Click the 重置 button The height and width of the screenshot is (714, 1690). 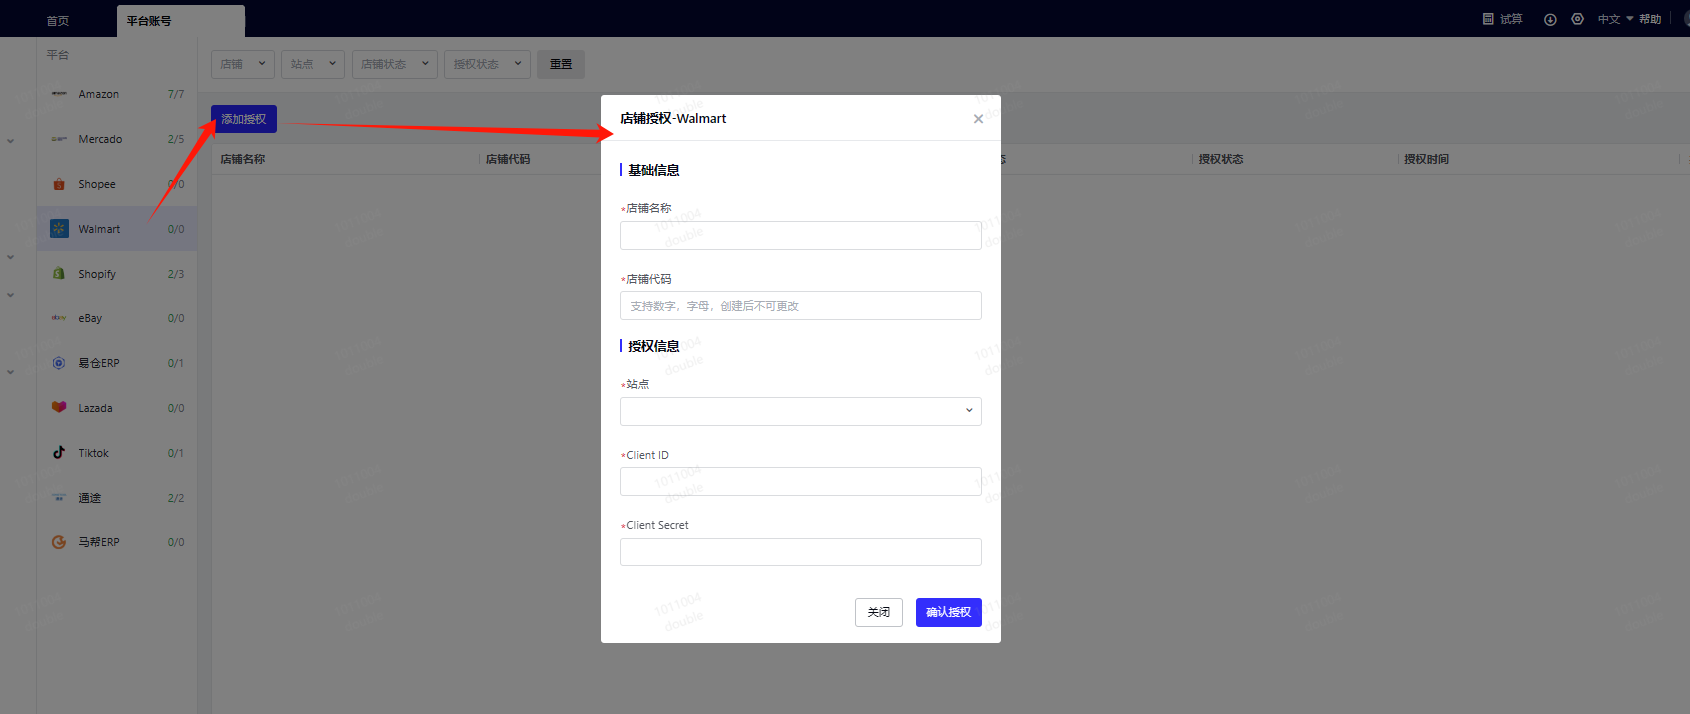click(x=561, y=64)
